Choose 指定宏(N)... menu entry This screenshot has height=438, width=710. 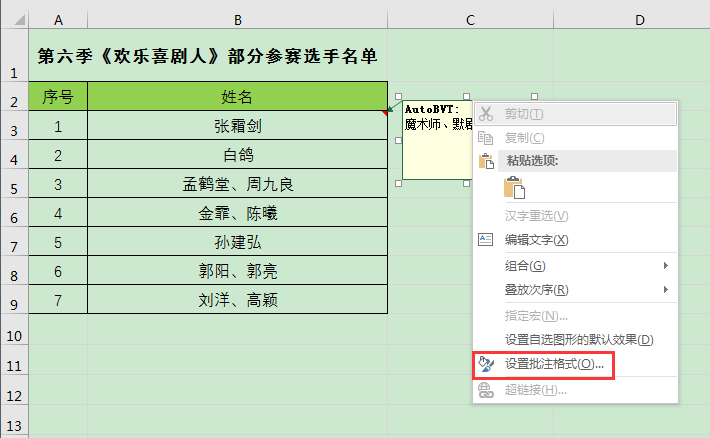point(575,315)
